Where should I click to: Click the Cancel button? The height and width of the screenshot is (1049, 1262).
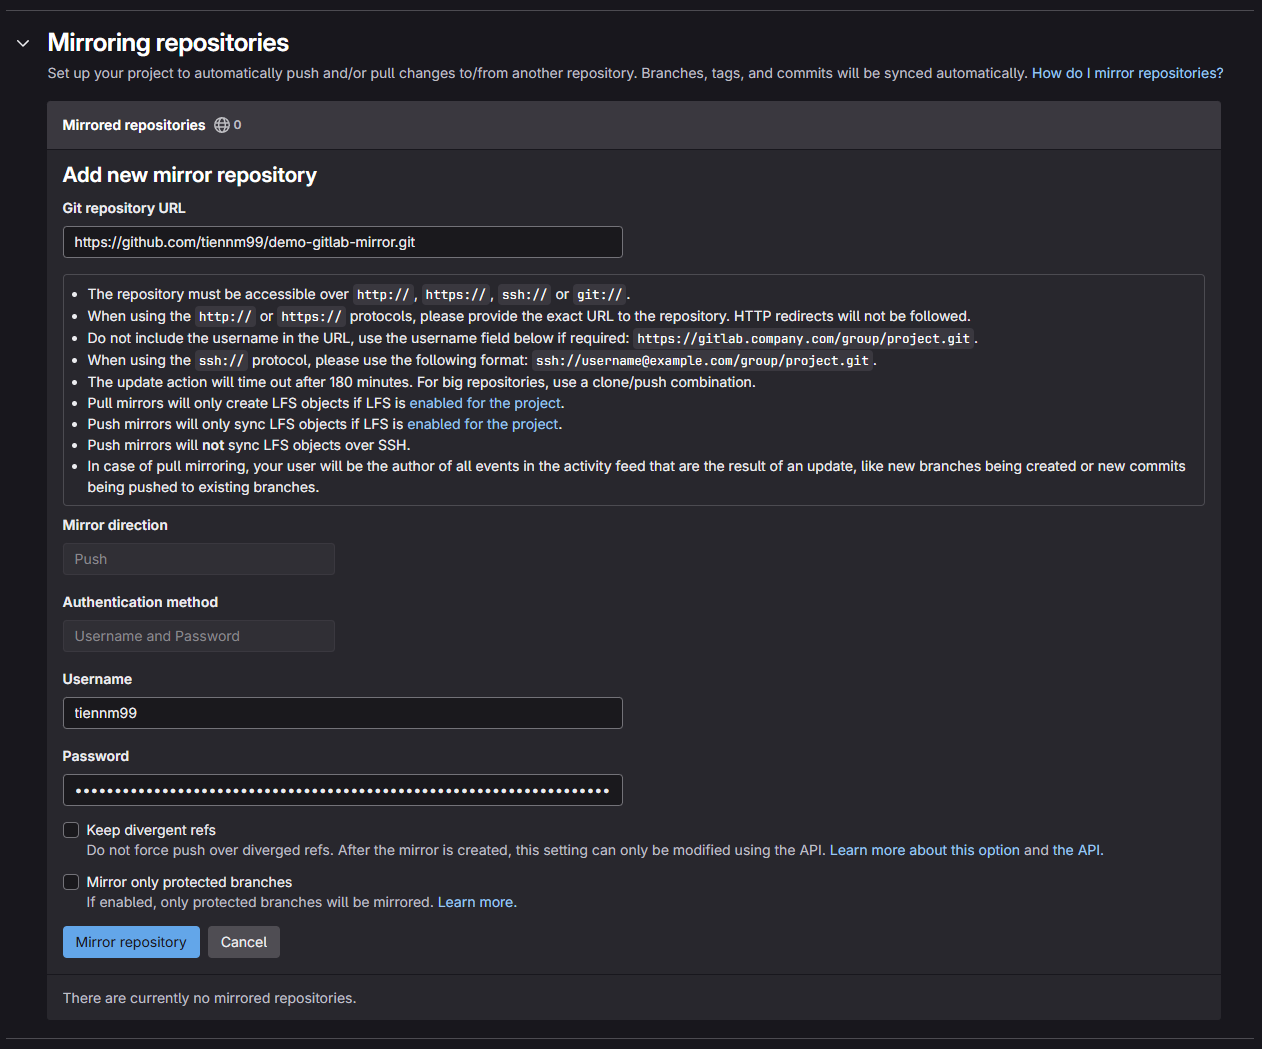tap(243, 942)
